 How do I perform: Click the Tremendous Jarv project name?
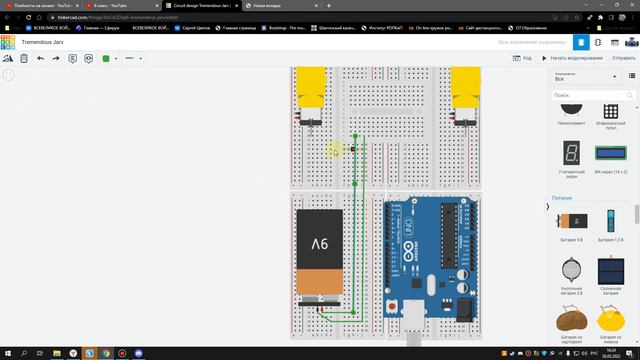tap(42, 42)
